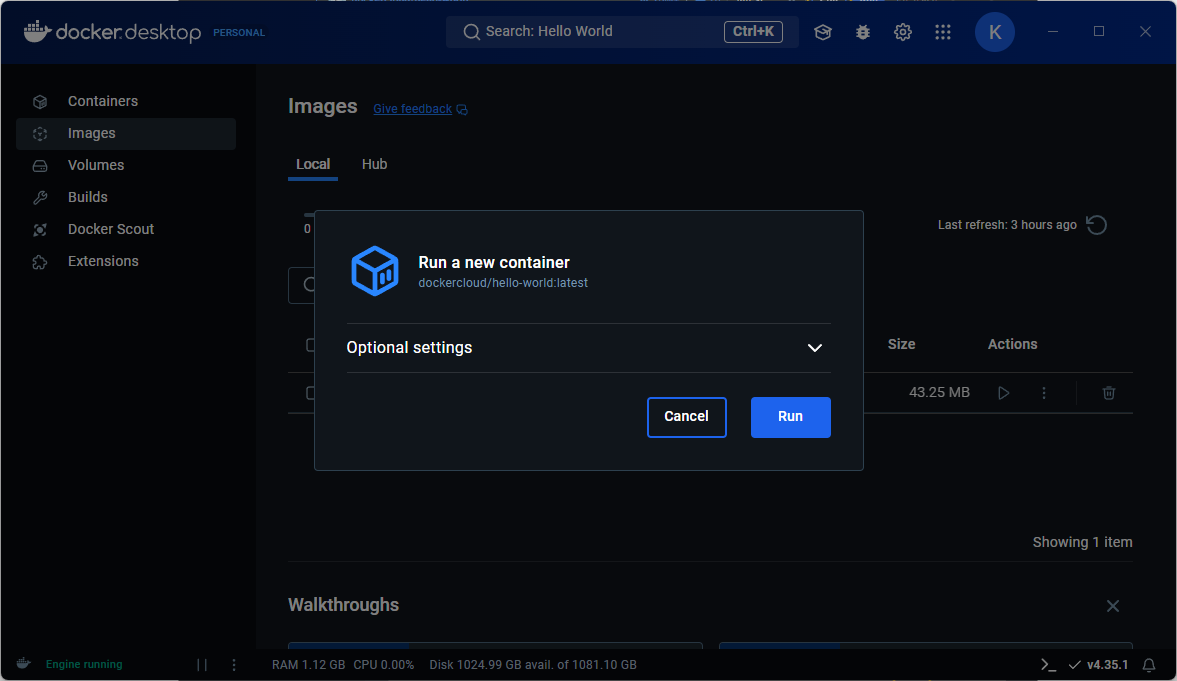Click the Disk 1024.99 GB avail. status text
Screen dimensions: 1177x681
click(x=533, y=665)
